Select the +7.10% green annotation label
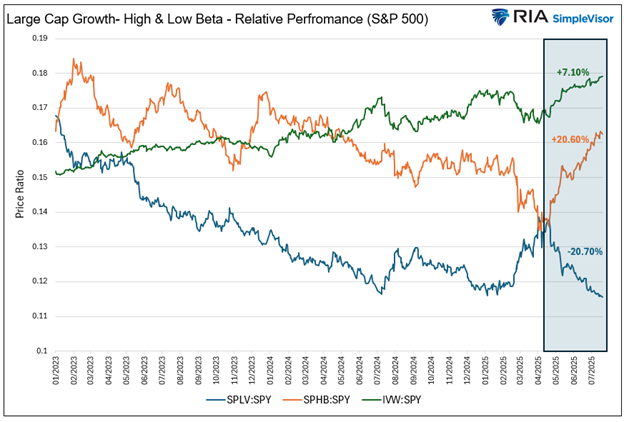 (574, 73)
